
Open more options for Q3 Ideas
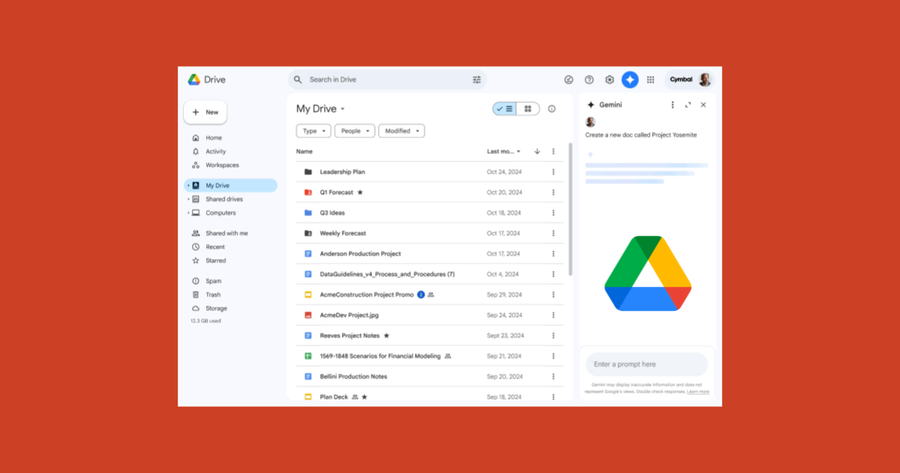click(553, 213)
